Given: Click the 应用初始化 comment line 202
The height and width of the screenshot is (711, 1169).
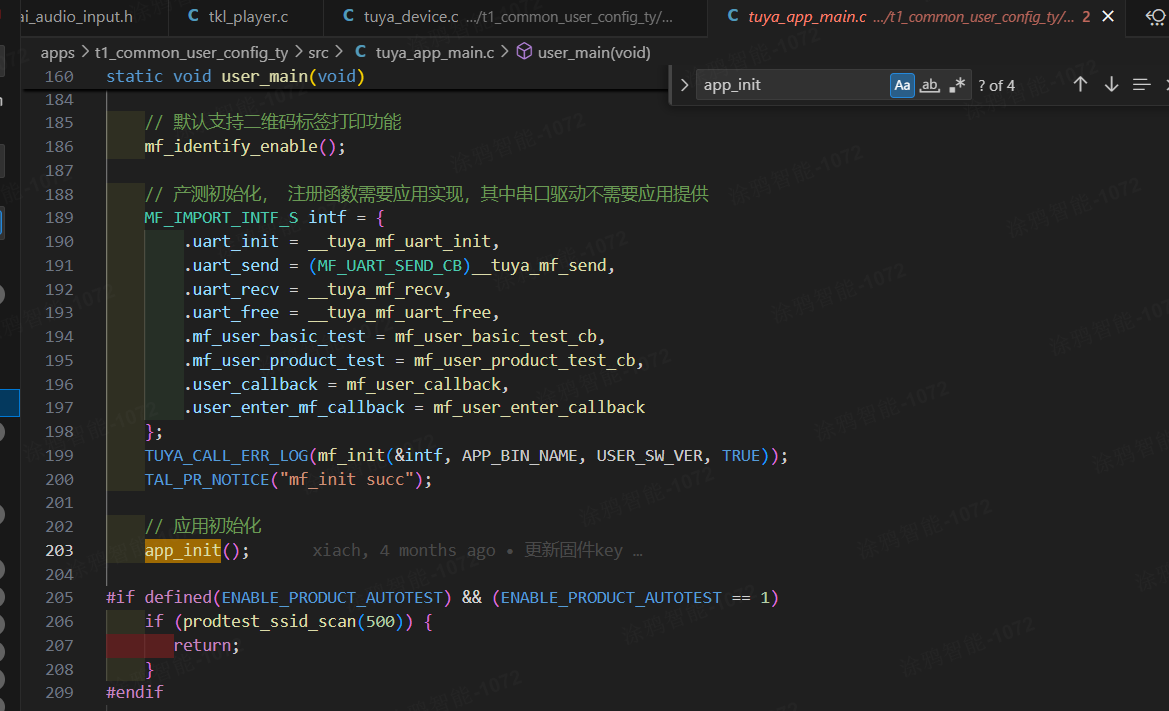Looking at the screenshot, I should point(203,526).
